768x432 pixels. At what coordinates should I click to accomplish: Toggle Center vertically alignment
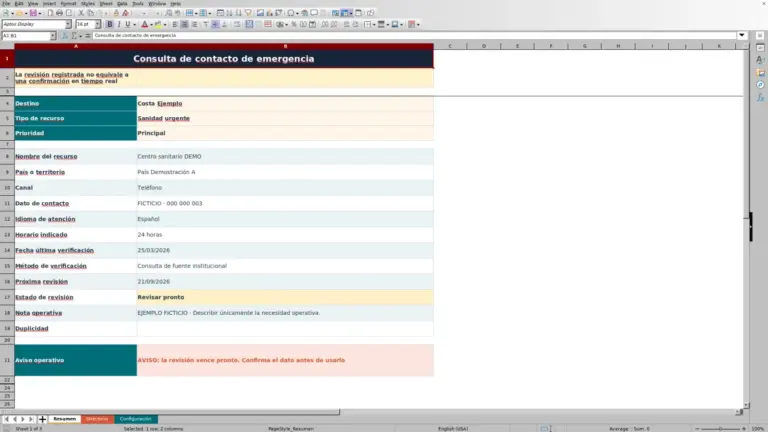216,24
